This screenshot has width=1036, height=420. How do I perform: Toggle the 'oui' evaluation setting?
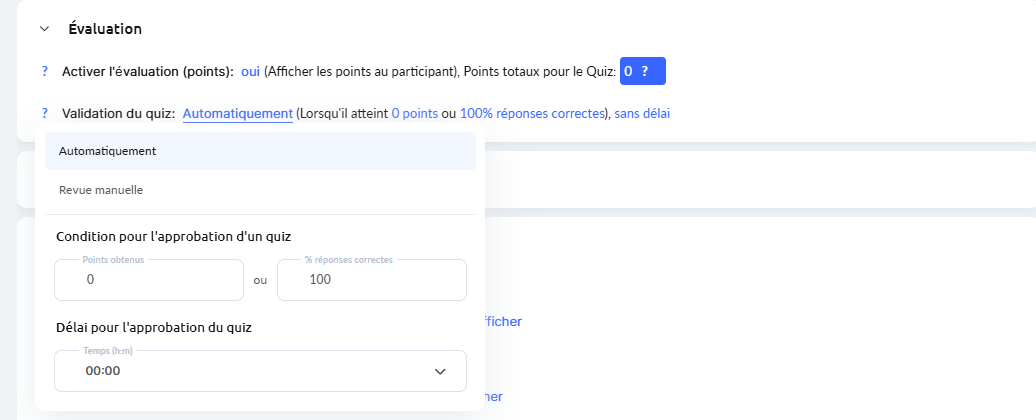pyautogui.click(x=250, y=72)
